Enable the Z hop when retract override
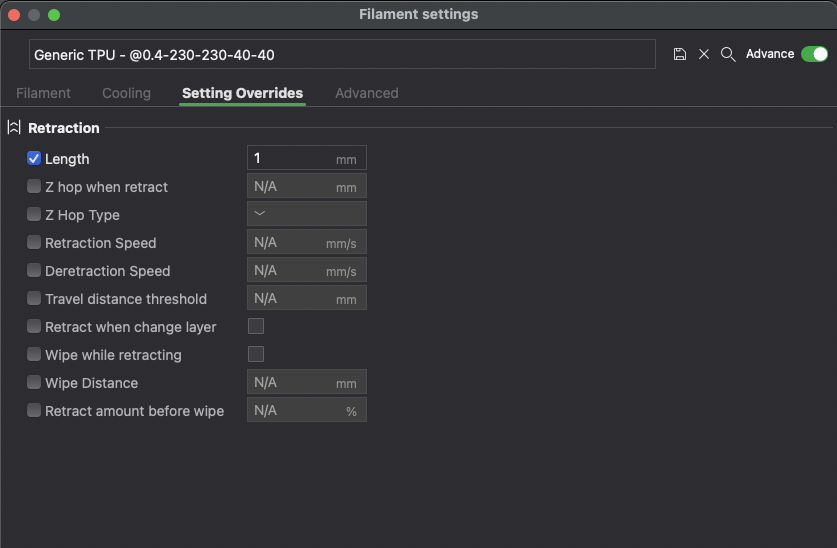Screen dimensions: 837x548 tap(34, 187)
